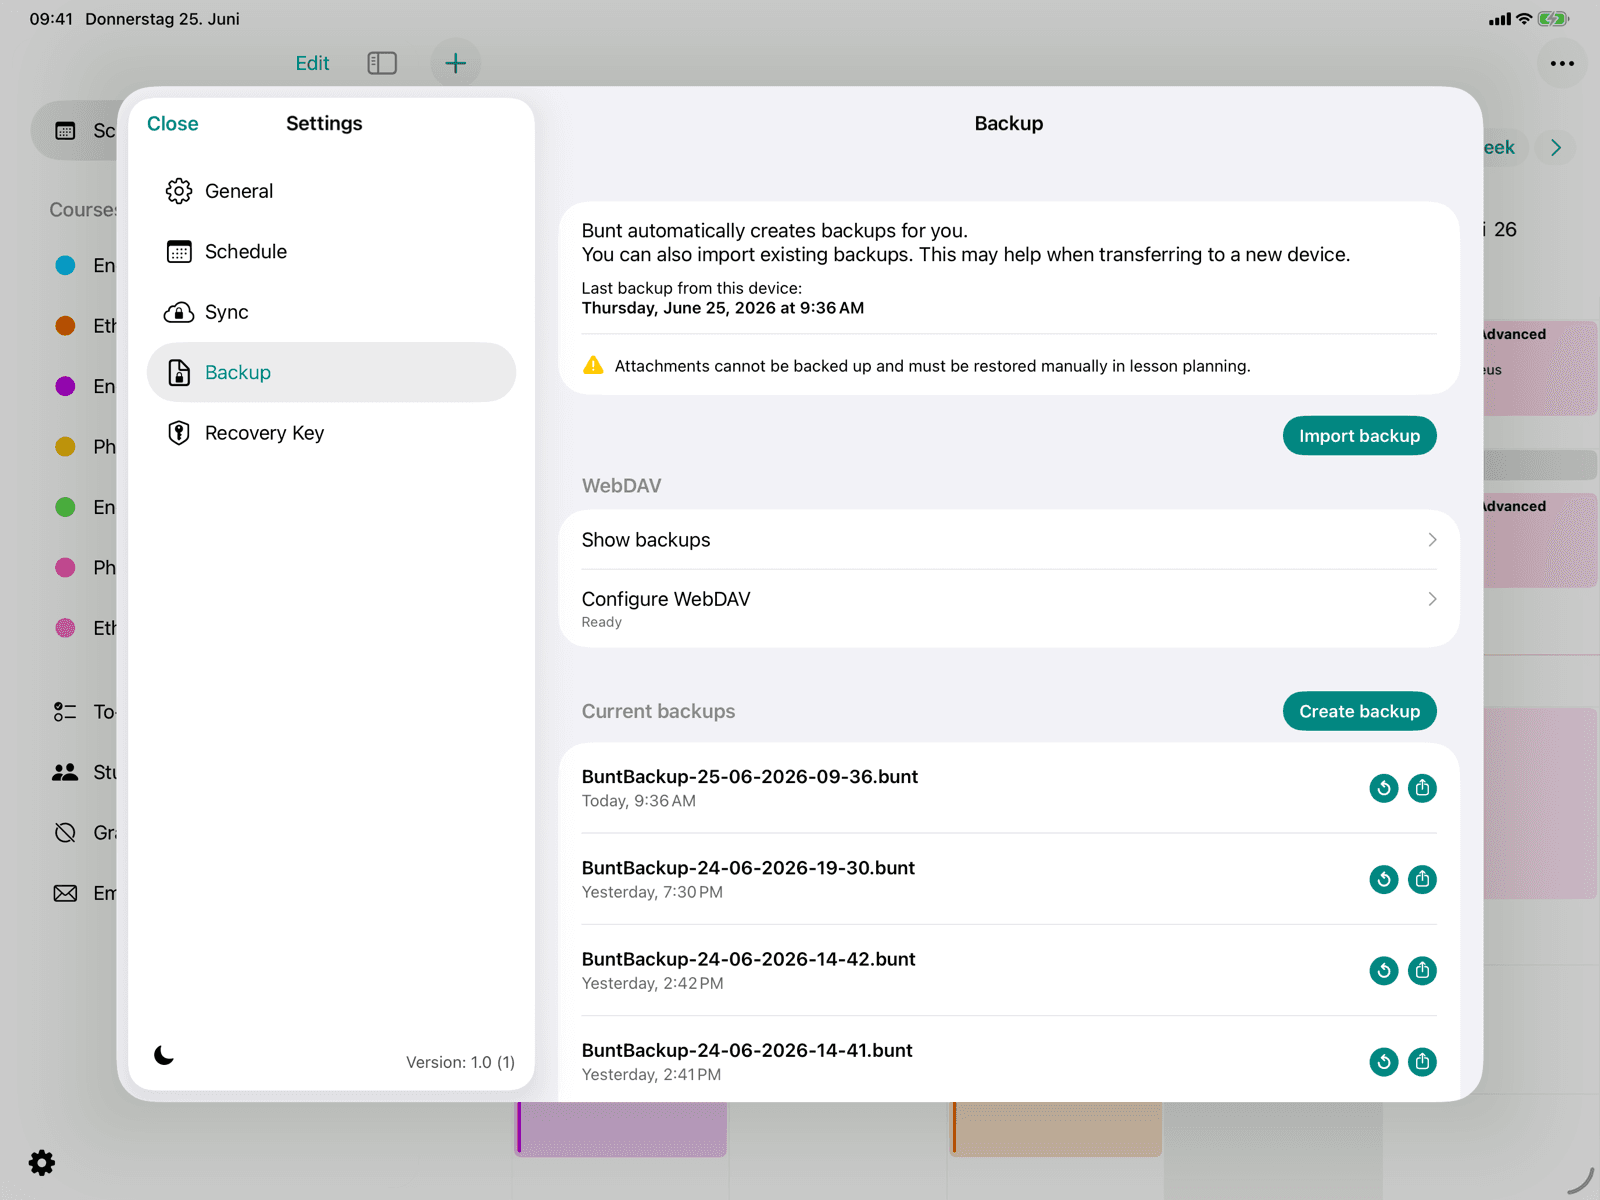Select the purple course color dot
Viewport: 1600px width, 1200px height.
[x=65, y=386]
